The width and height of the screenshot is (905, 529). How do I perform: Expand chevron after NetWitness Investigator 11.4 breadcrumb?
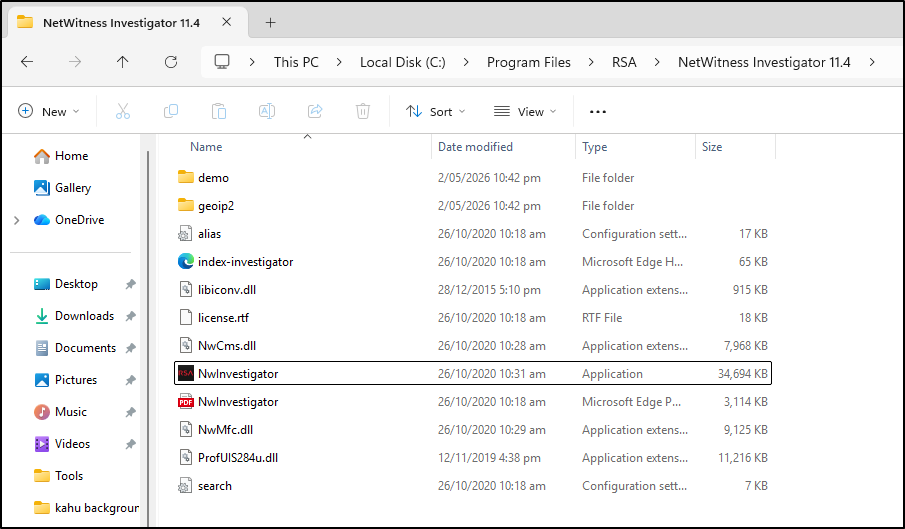(872, 62)
